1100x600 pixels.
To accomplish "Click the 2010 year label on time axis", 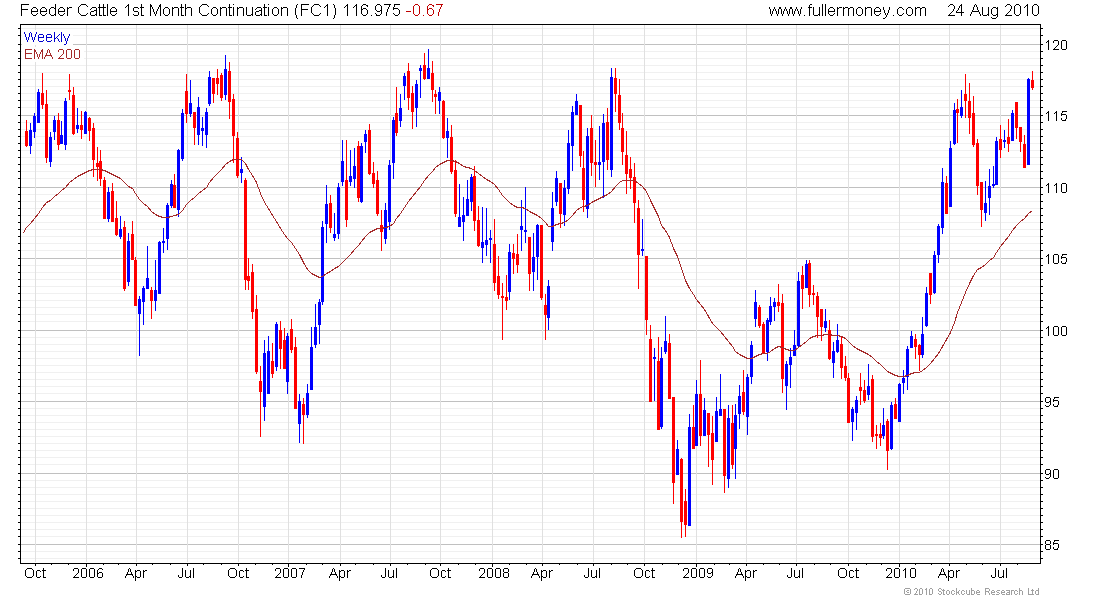I will [x=901, y=573].
